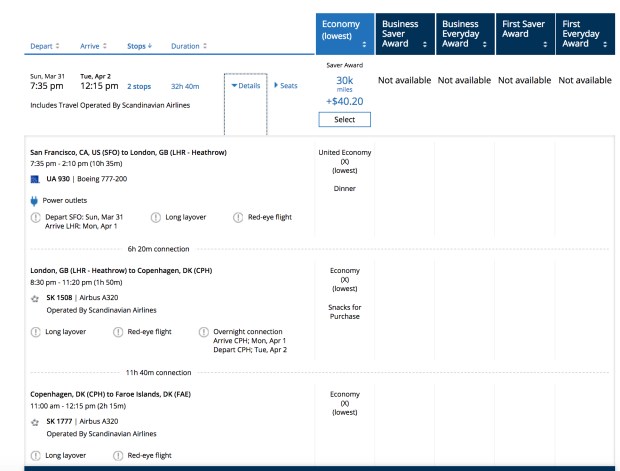
Task: Select the First Everyday Award column header
Action: click(585, 36)
